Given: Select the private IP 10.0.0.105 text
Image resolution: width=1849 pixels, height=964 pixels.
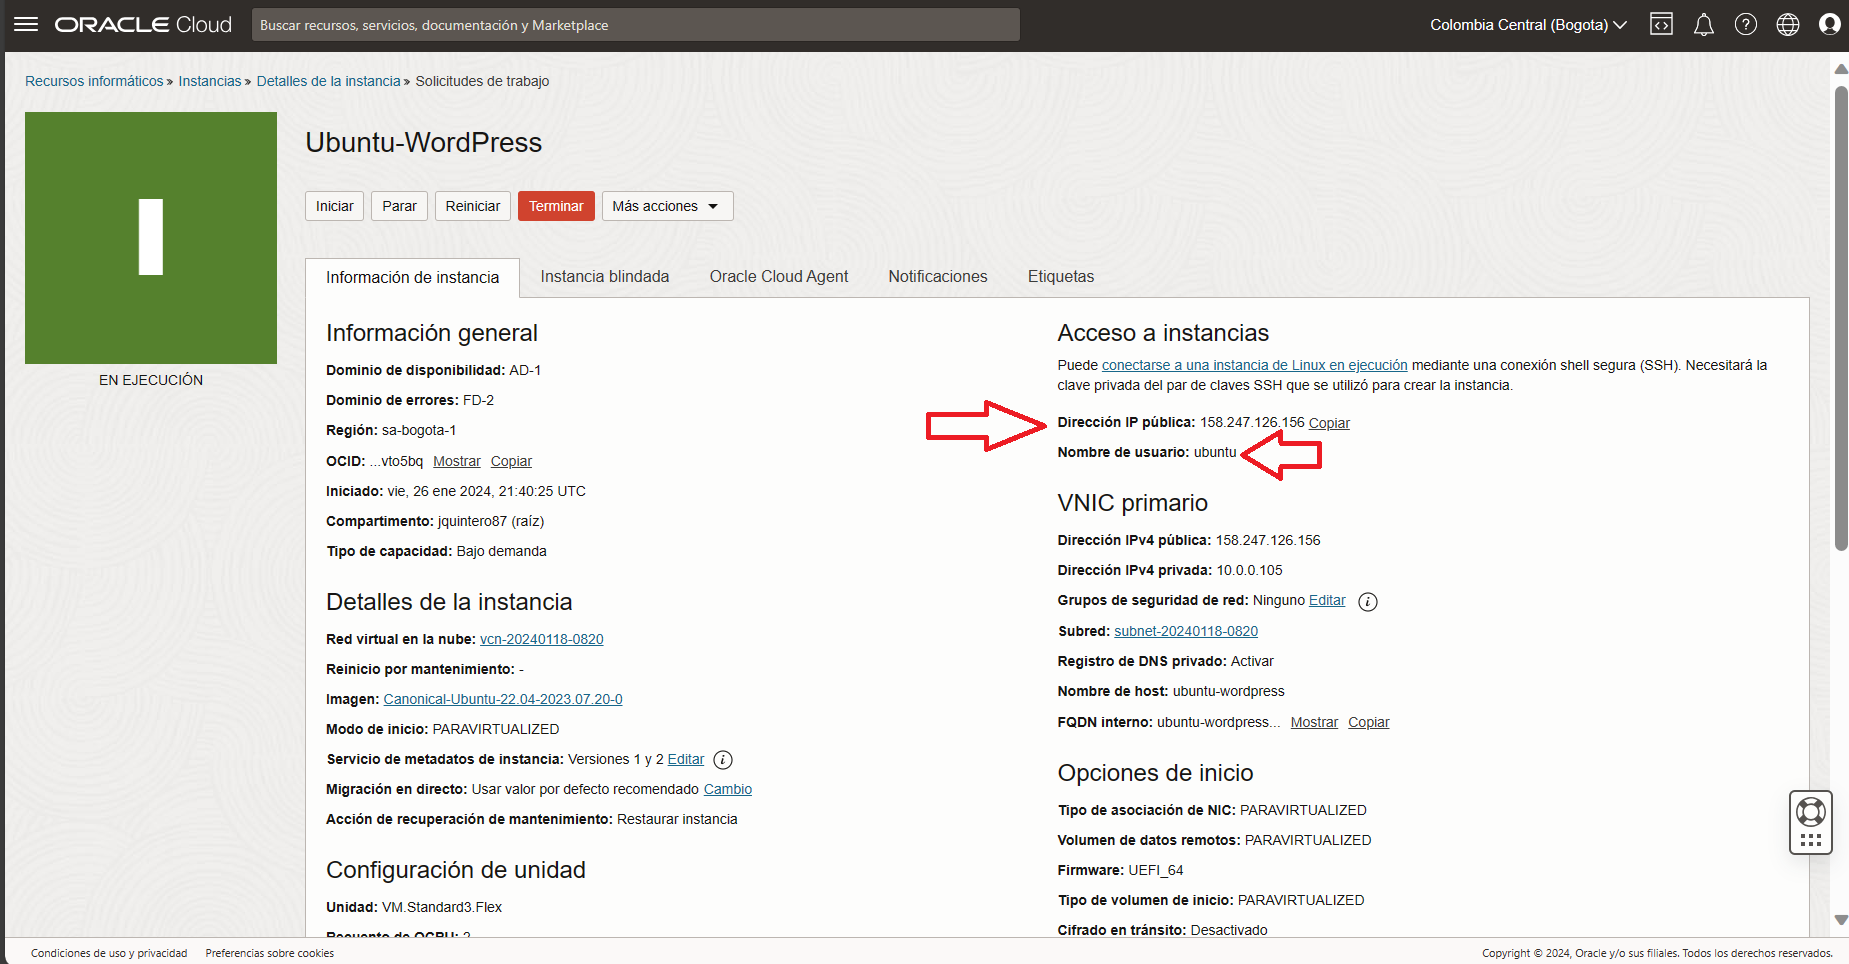Looking at the screenshot, I should point(1249,570).
